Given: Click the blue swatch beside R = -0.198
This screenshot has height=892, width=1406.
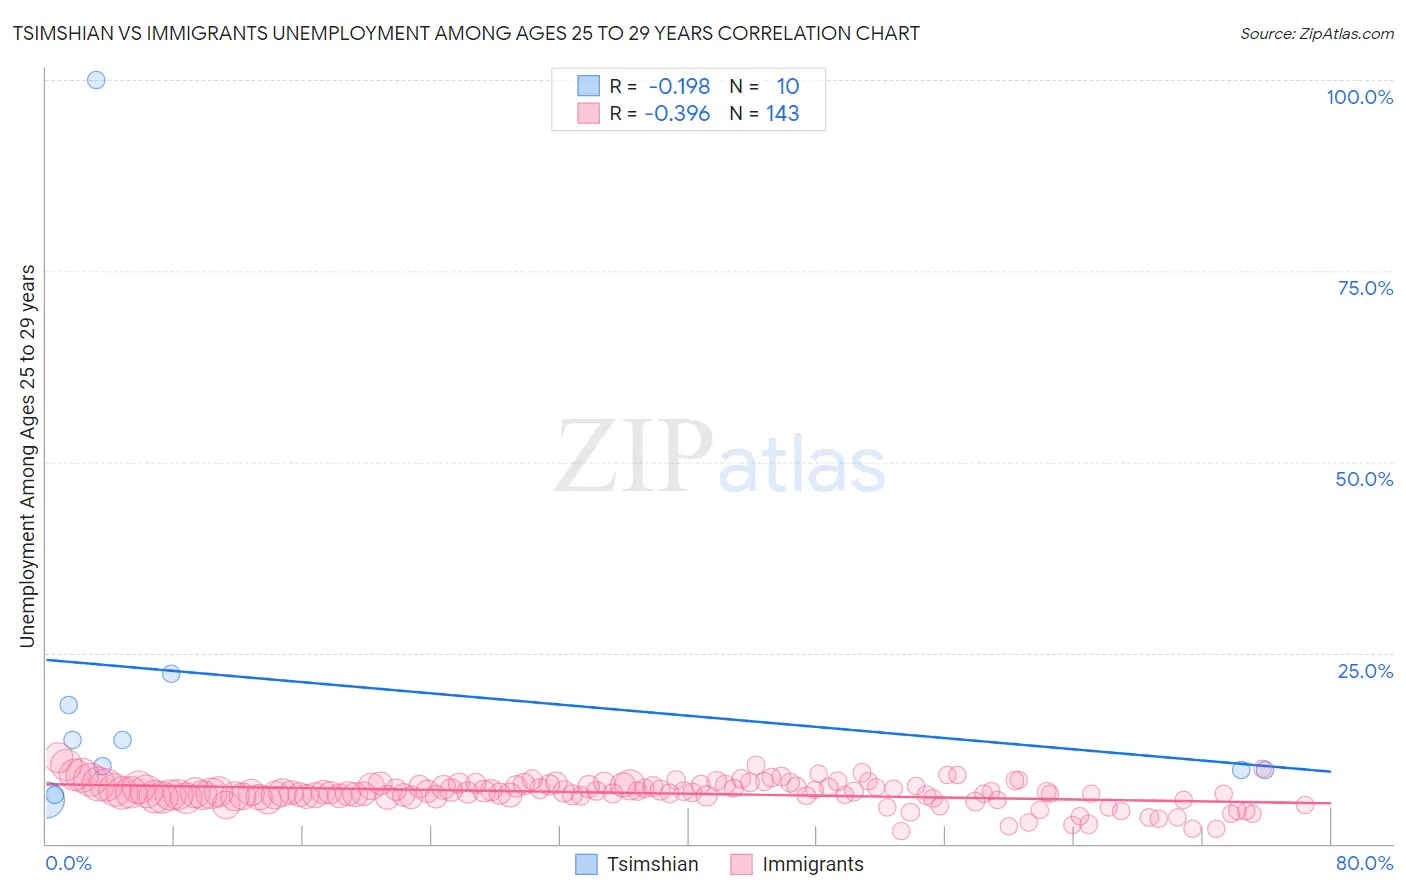Looking at the screenshot, I should [588, 86].
